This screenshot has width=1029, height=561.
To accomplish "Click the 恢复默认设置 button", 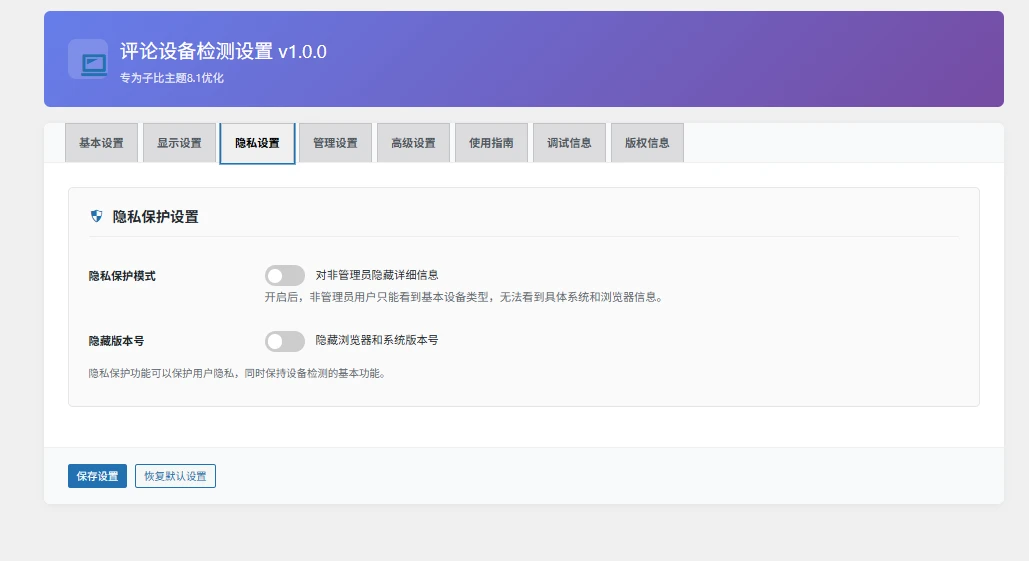I will point(175,476).
